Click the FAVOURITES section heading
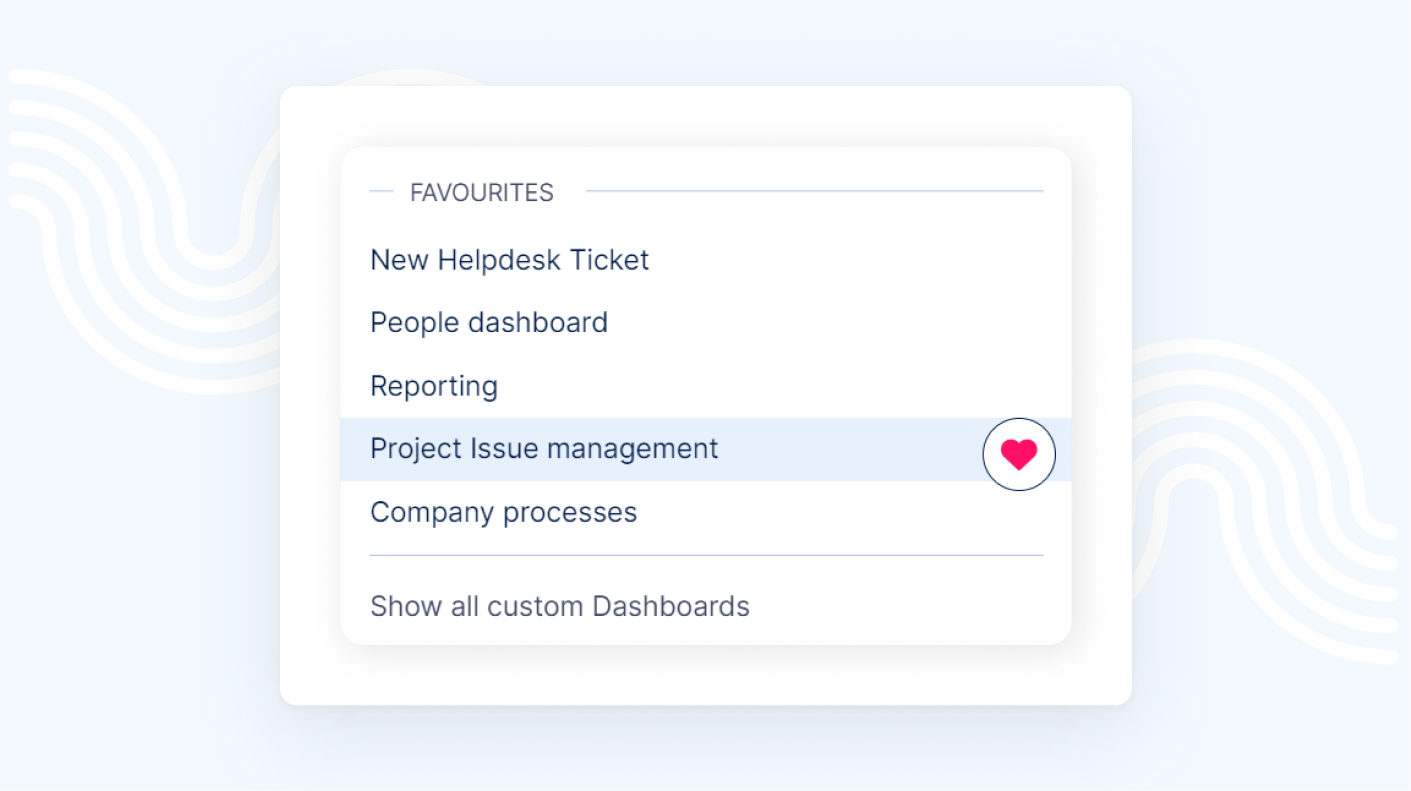The image size is (1411, 791). 482,193
